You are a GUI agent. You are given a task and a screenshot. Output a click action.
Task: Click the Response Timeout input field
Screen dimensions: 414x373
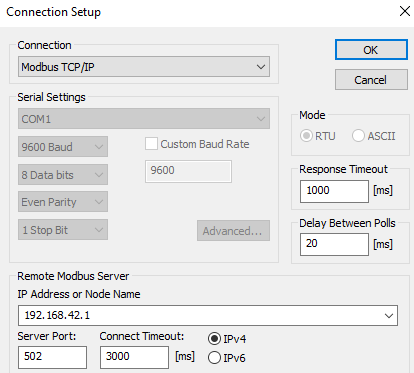[x=334, y=191]
